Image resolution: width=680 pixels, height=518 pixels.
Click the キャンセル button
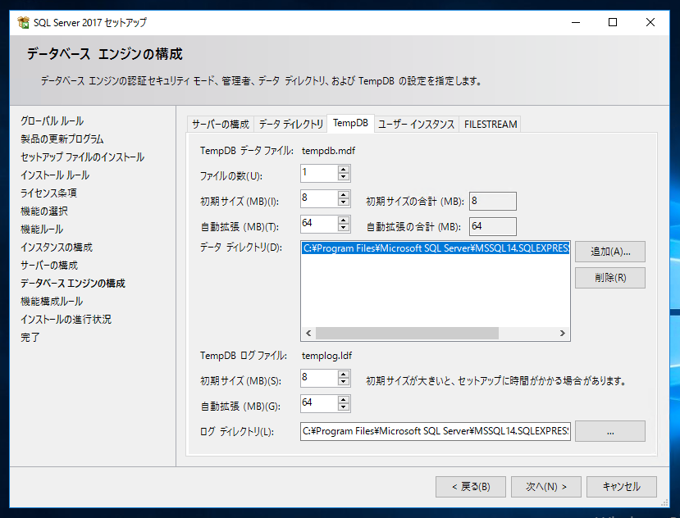pos(621,487)
